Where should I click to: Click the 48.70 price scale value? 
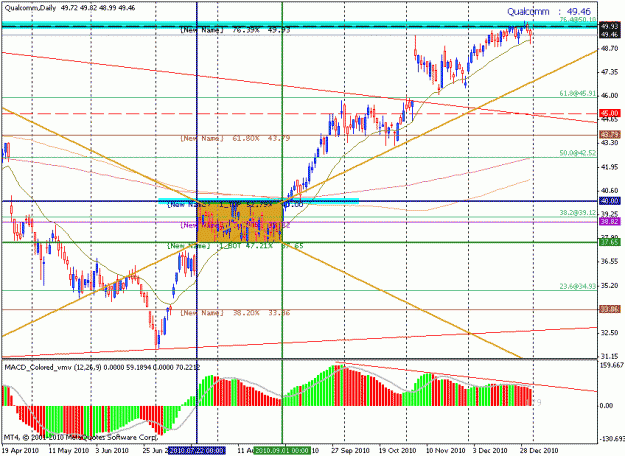point(610,48)
